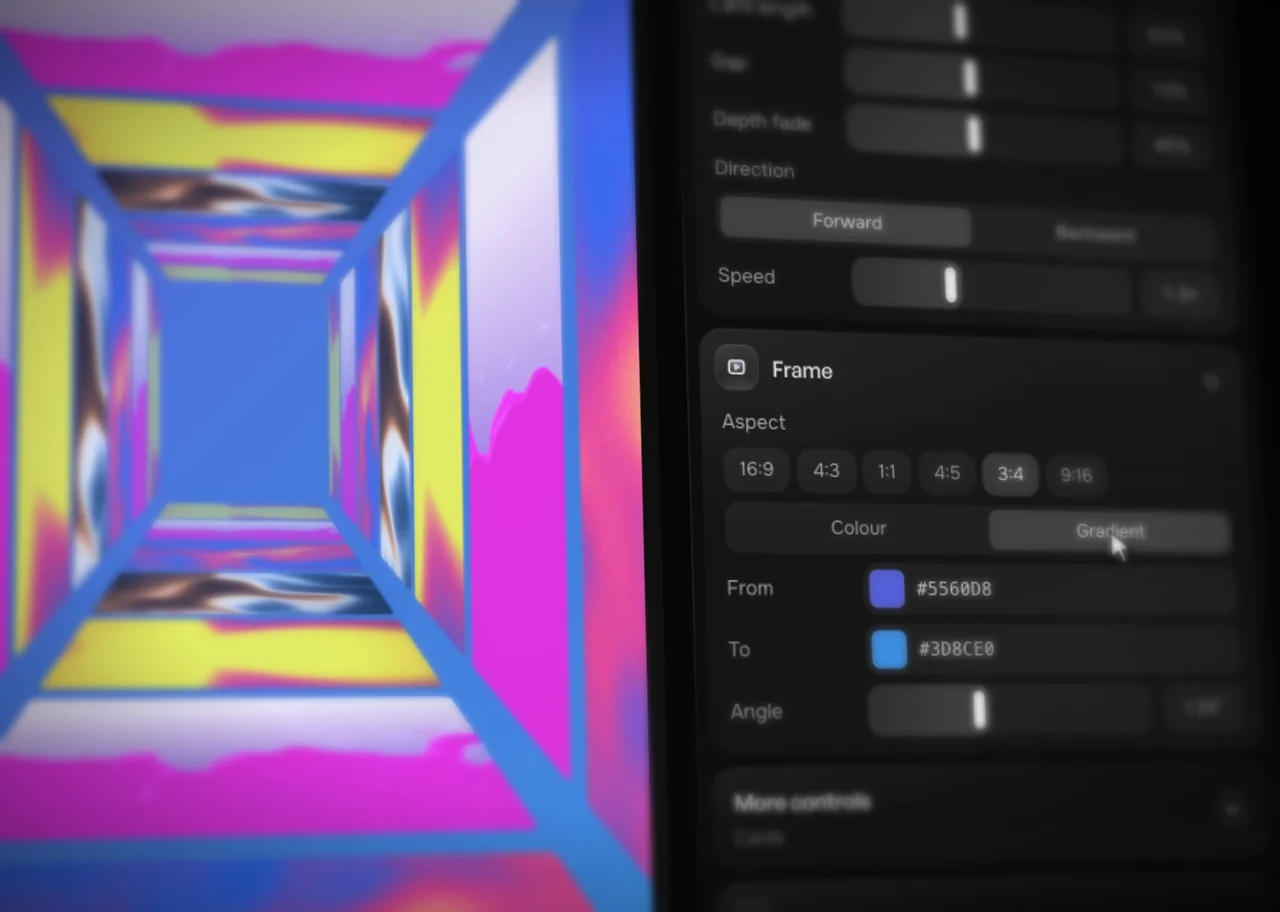The width and height of the screenshot is (1280, 912).
Task: Collapse the Frame section with its chevron
Action: (x=1210, y=381)
